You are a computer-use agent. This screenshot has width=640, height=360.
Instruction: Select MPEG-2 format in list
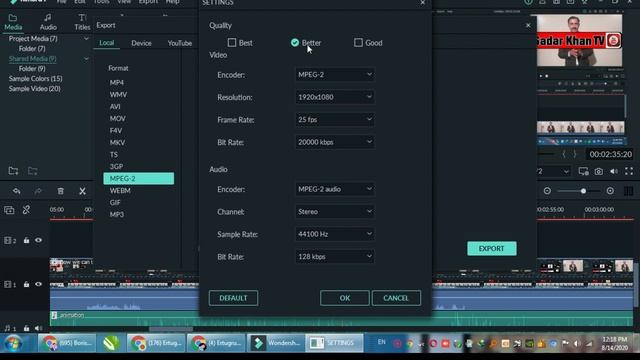click(x=138, y=178)
